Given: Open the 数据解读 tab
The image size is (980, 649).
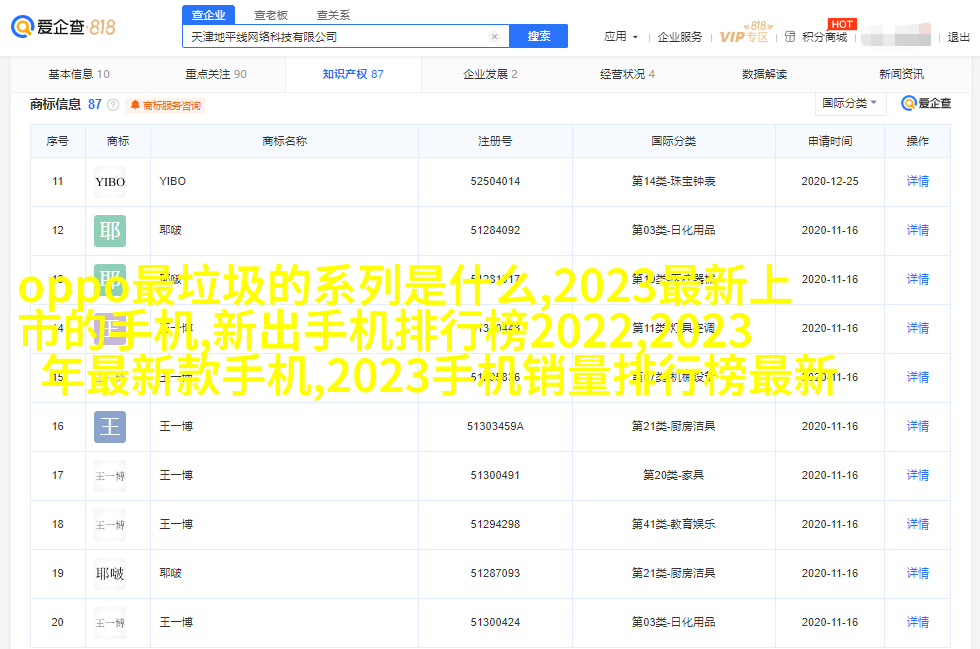Looking at the screenshot, I should click(x=764, y=74).
